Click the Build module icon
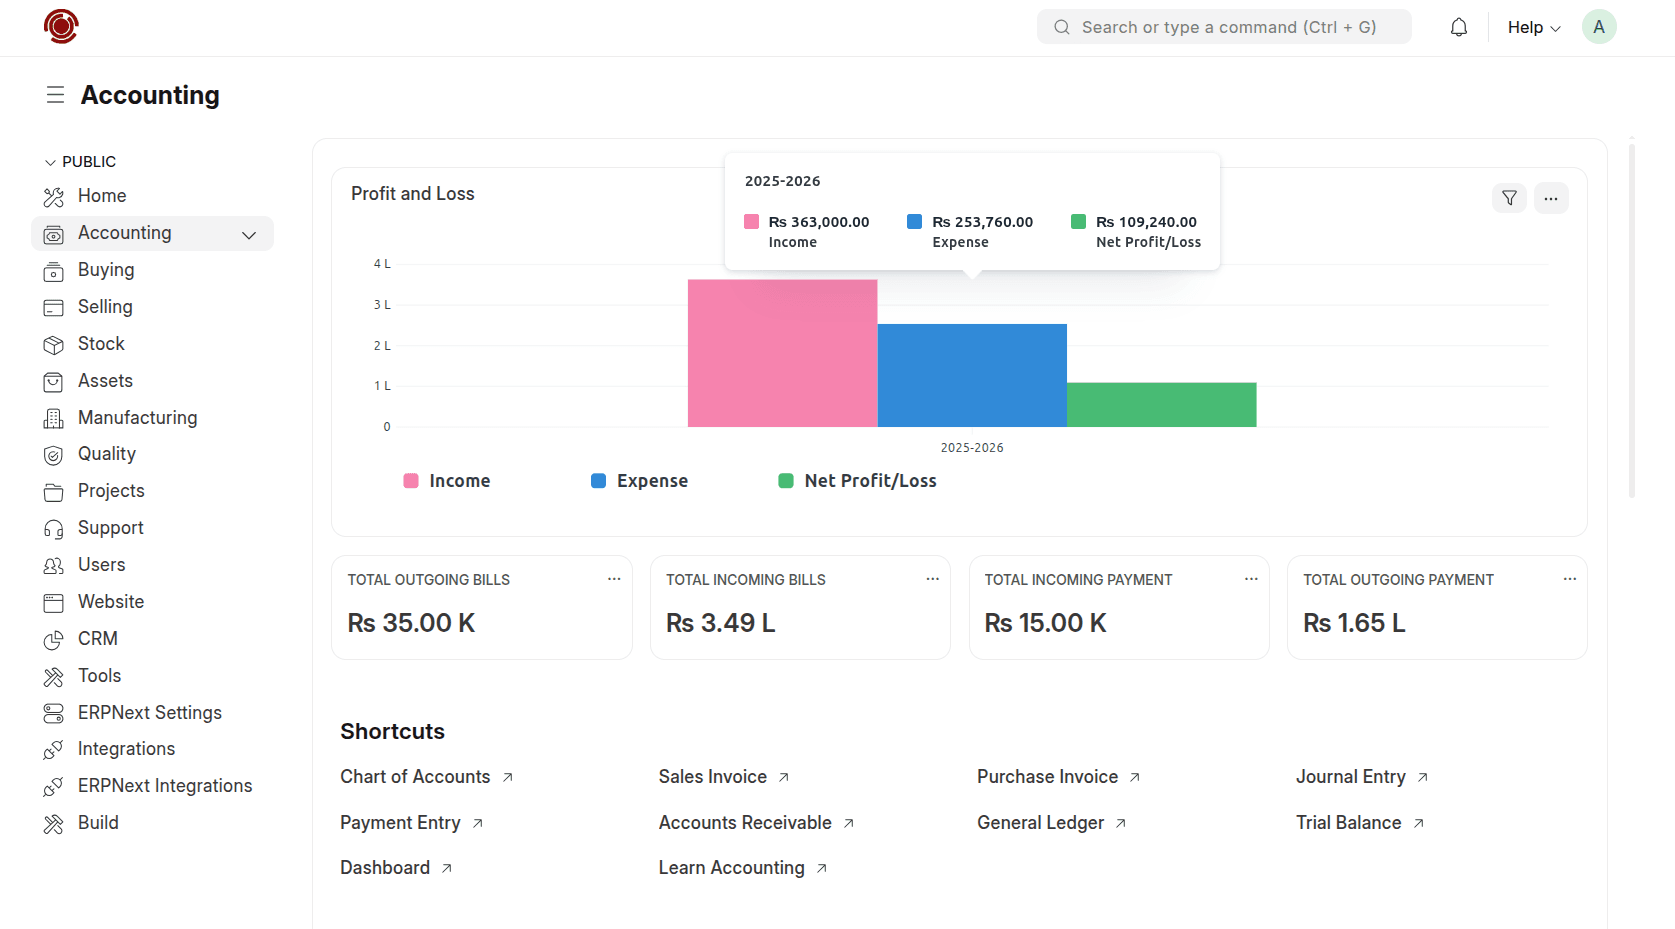This screenshot has height=929, width=1675. [x=54, y=822]
